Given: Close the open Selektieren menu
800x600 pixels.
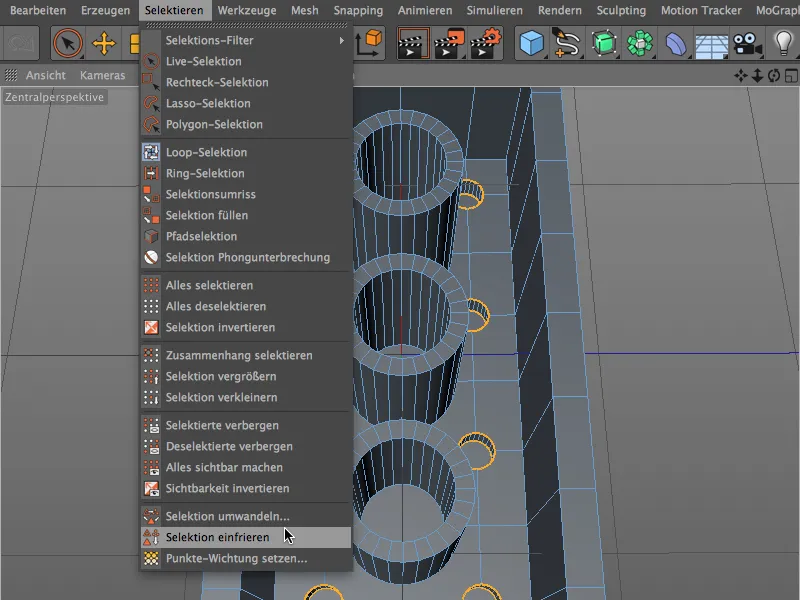Looking at the screenshot, I should point(174,10).
